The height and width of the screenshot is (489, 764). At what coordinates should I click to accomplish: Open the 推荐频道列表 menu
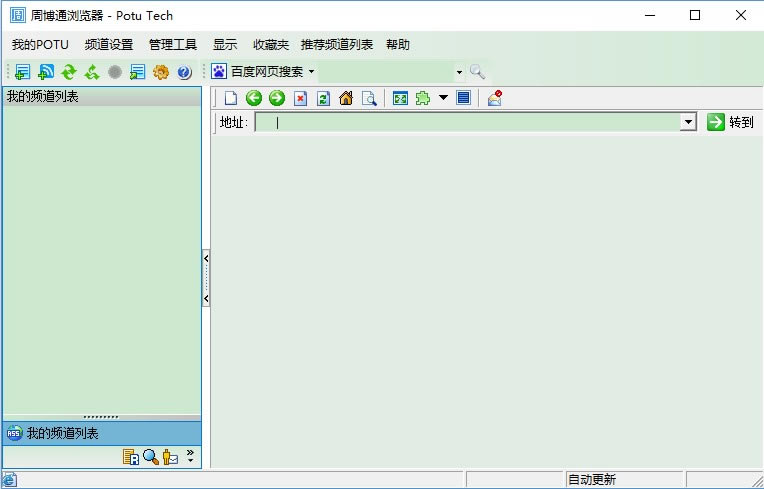[337, 45]
